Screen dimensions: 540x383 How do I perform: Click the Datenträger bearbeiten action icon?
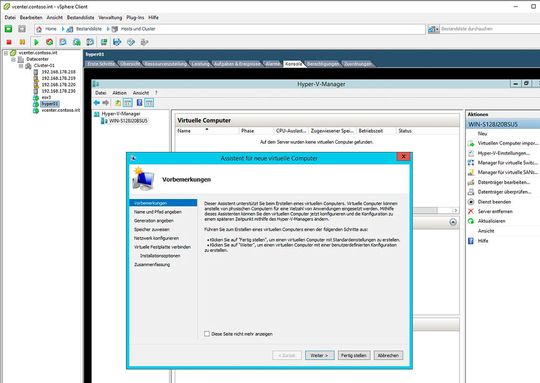[x=471, y=182]
